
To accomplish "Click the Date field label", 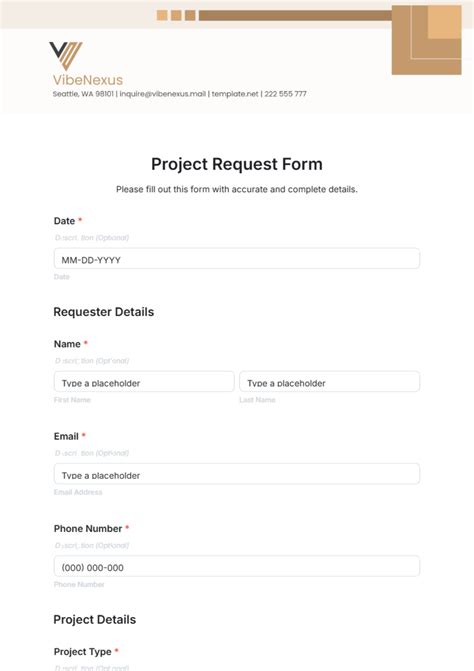I will coord(64,221).
